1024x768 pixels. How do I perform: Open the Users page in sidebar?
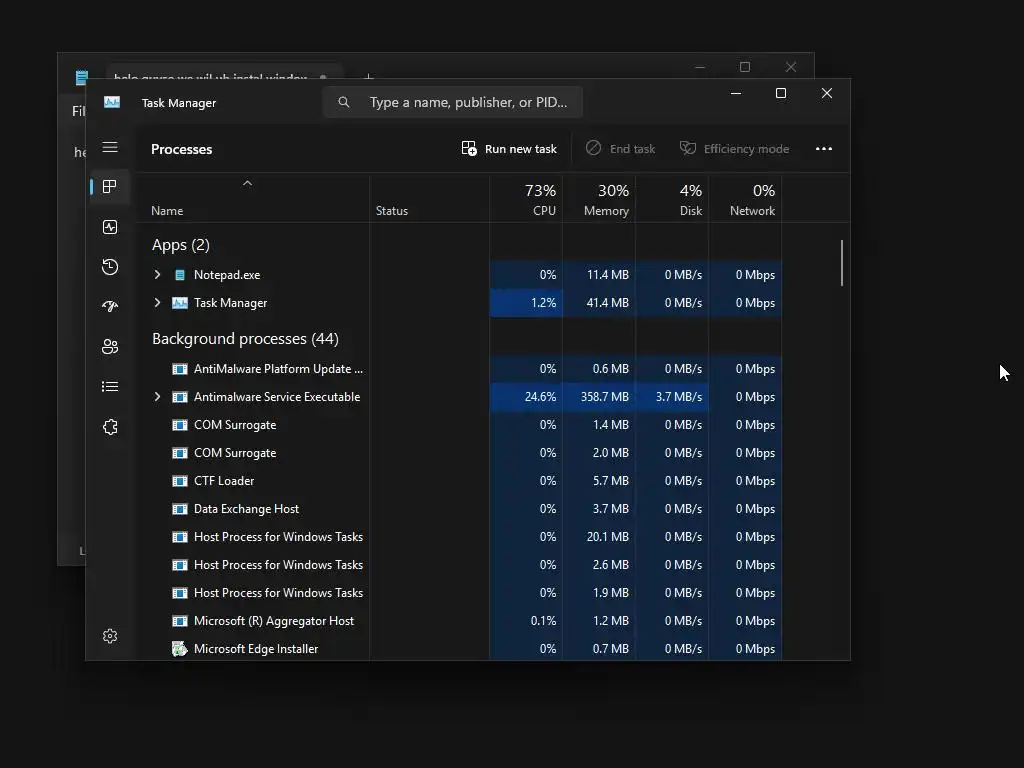point(110,346)
